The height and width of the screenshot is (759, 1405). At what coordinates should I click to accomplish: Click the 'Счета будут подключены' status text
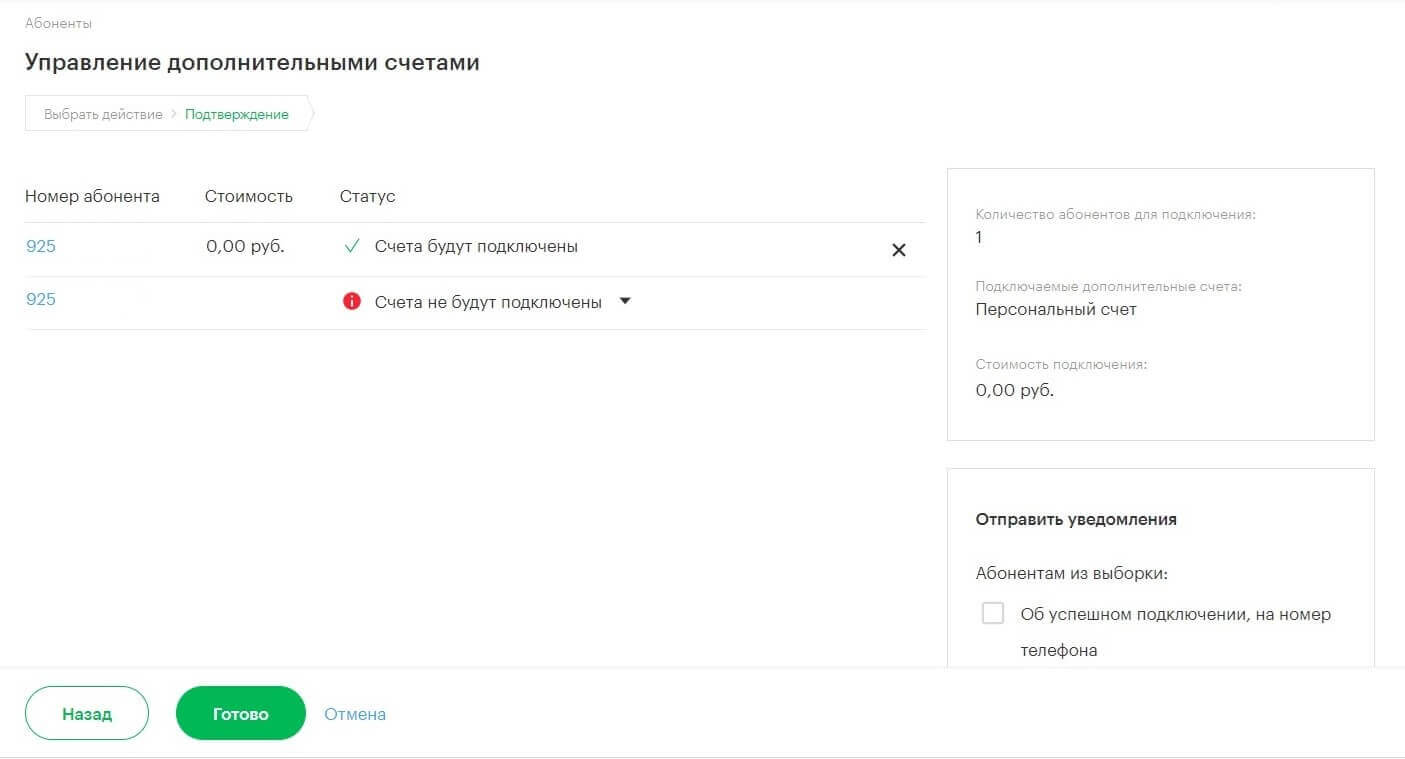click(476, 246)
